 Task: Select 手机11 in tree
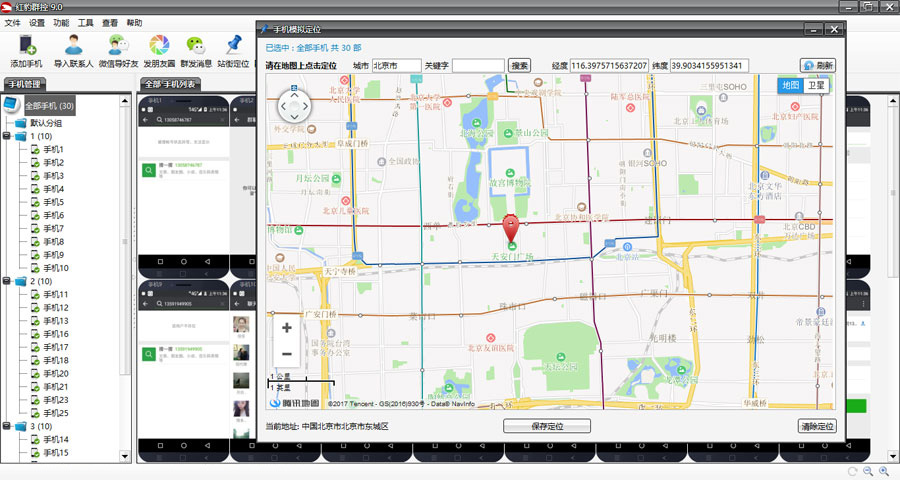(x=56, y=295)
